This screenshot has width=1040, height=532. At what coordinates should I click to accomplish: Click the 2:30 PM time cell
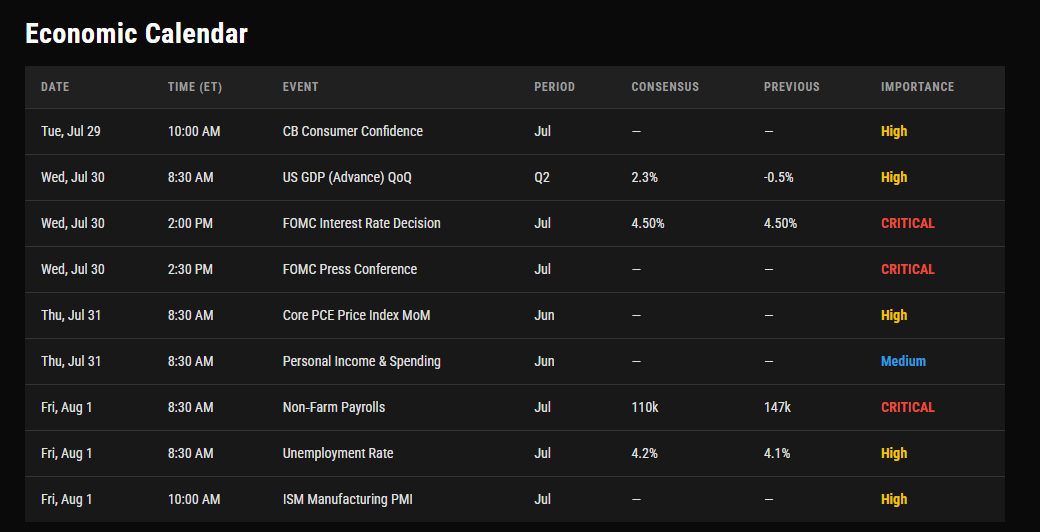190,269
